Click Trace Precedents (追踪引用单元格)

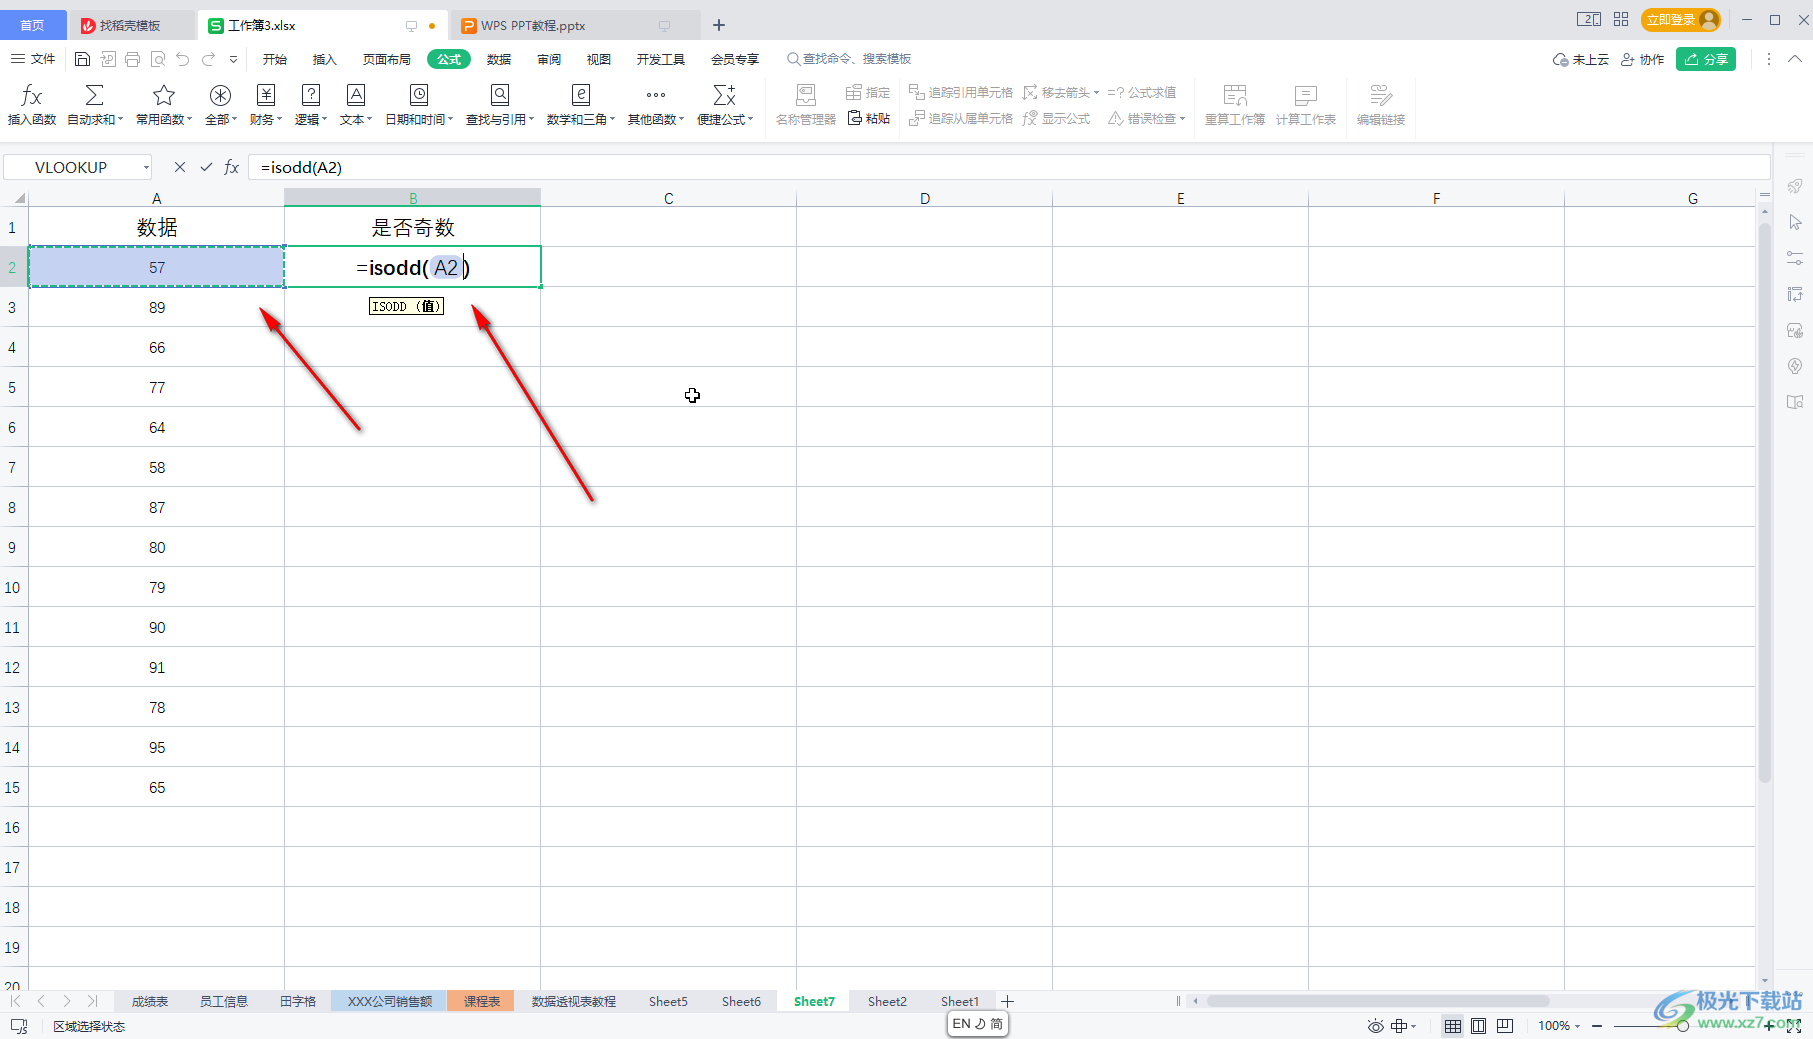[x=961, y=92]
